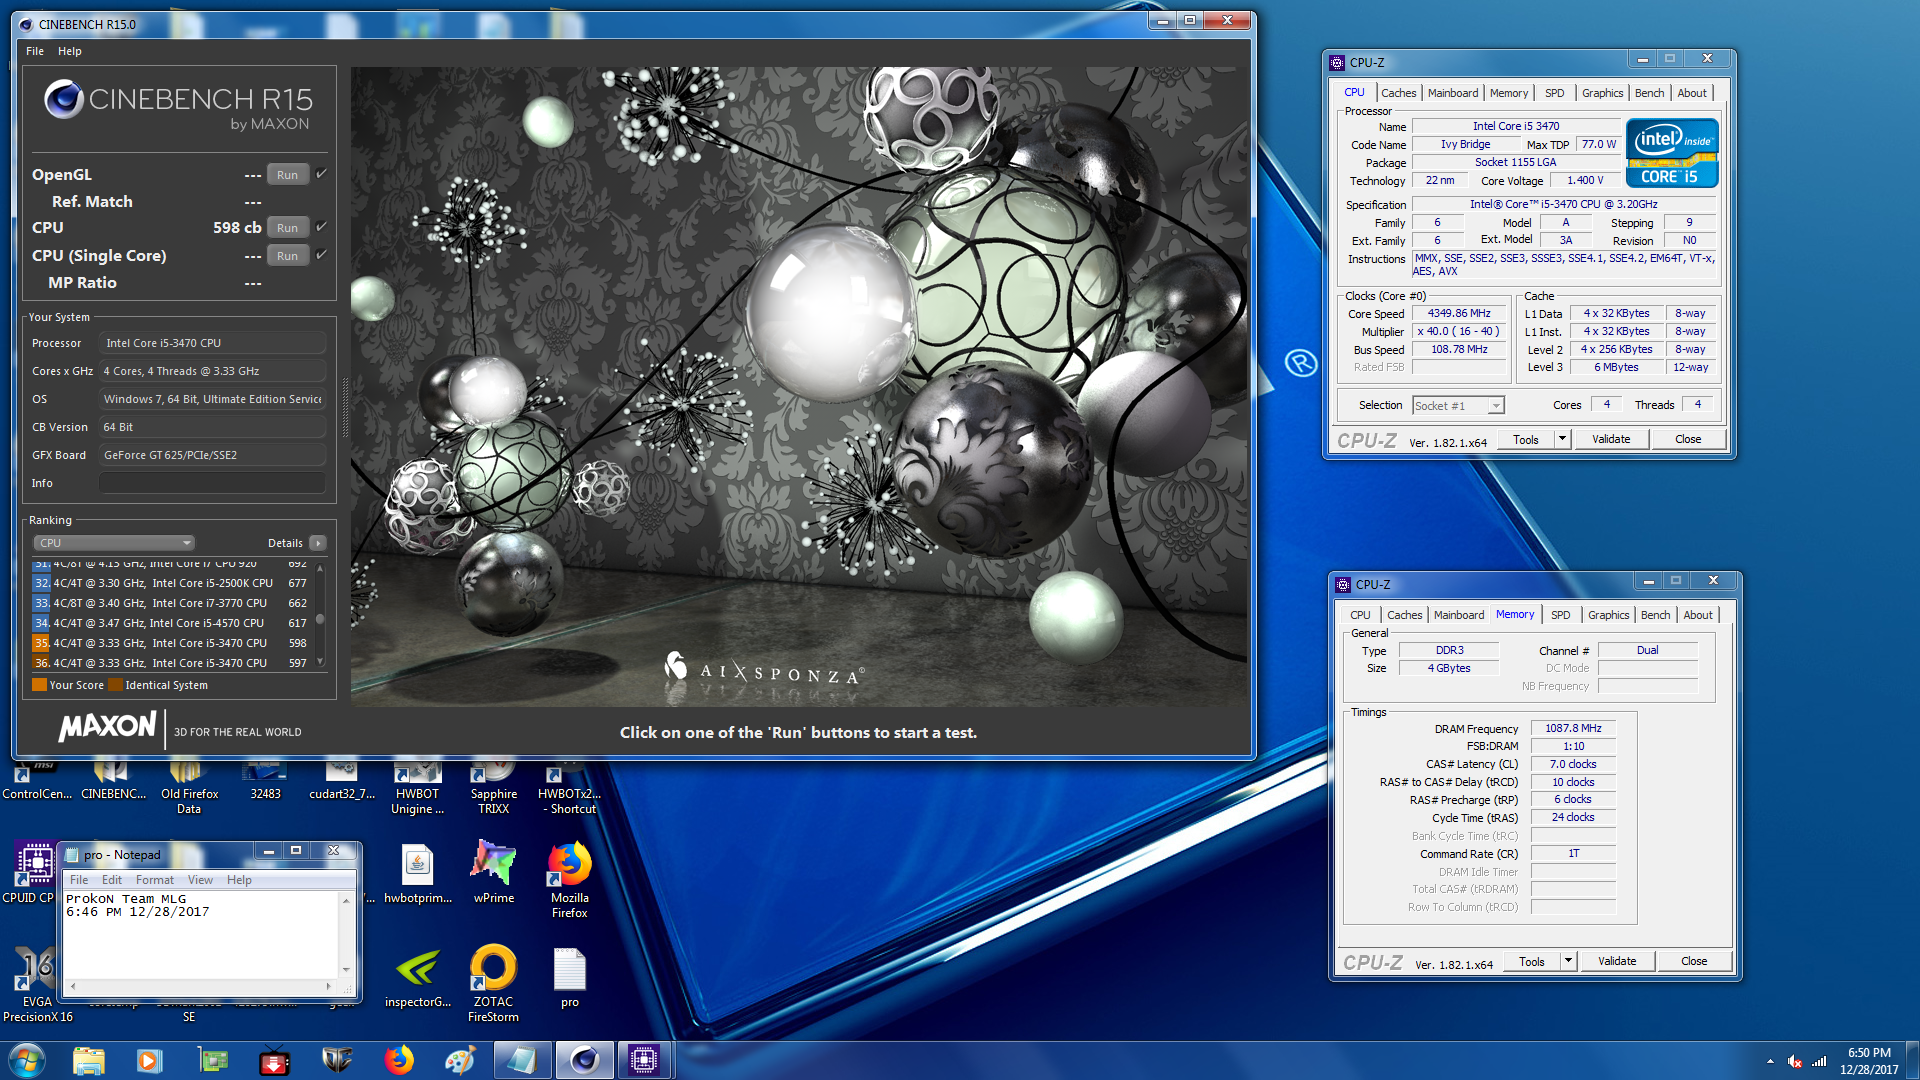The height and width of the screenshot is (1080, 1920).
Task: Open Bench tab in lower CPU-Z
Action: point(1655,615)
